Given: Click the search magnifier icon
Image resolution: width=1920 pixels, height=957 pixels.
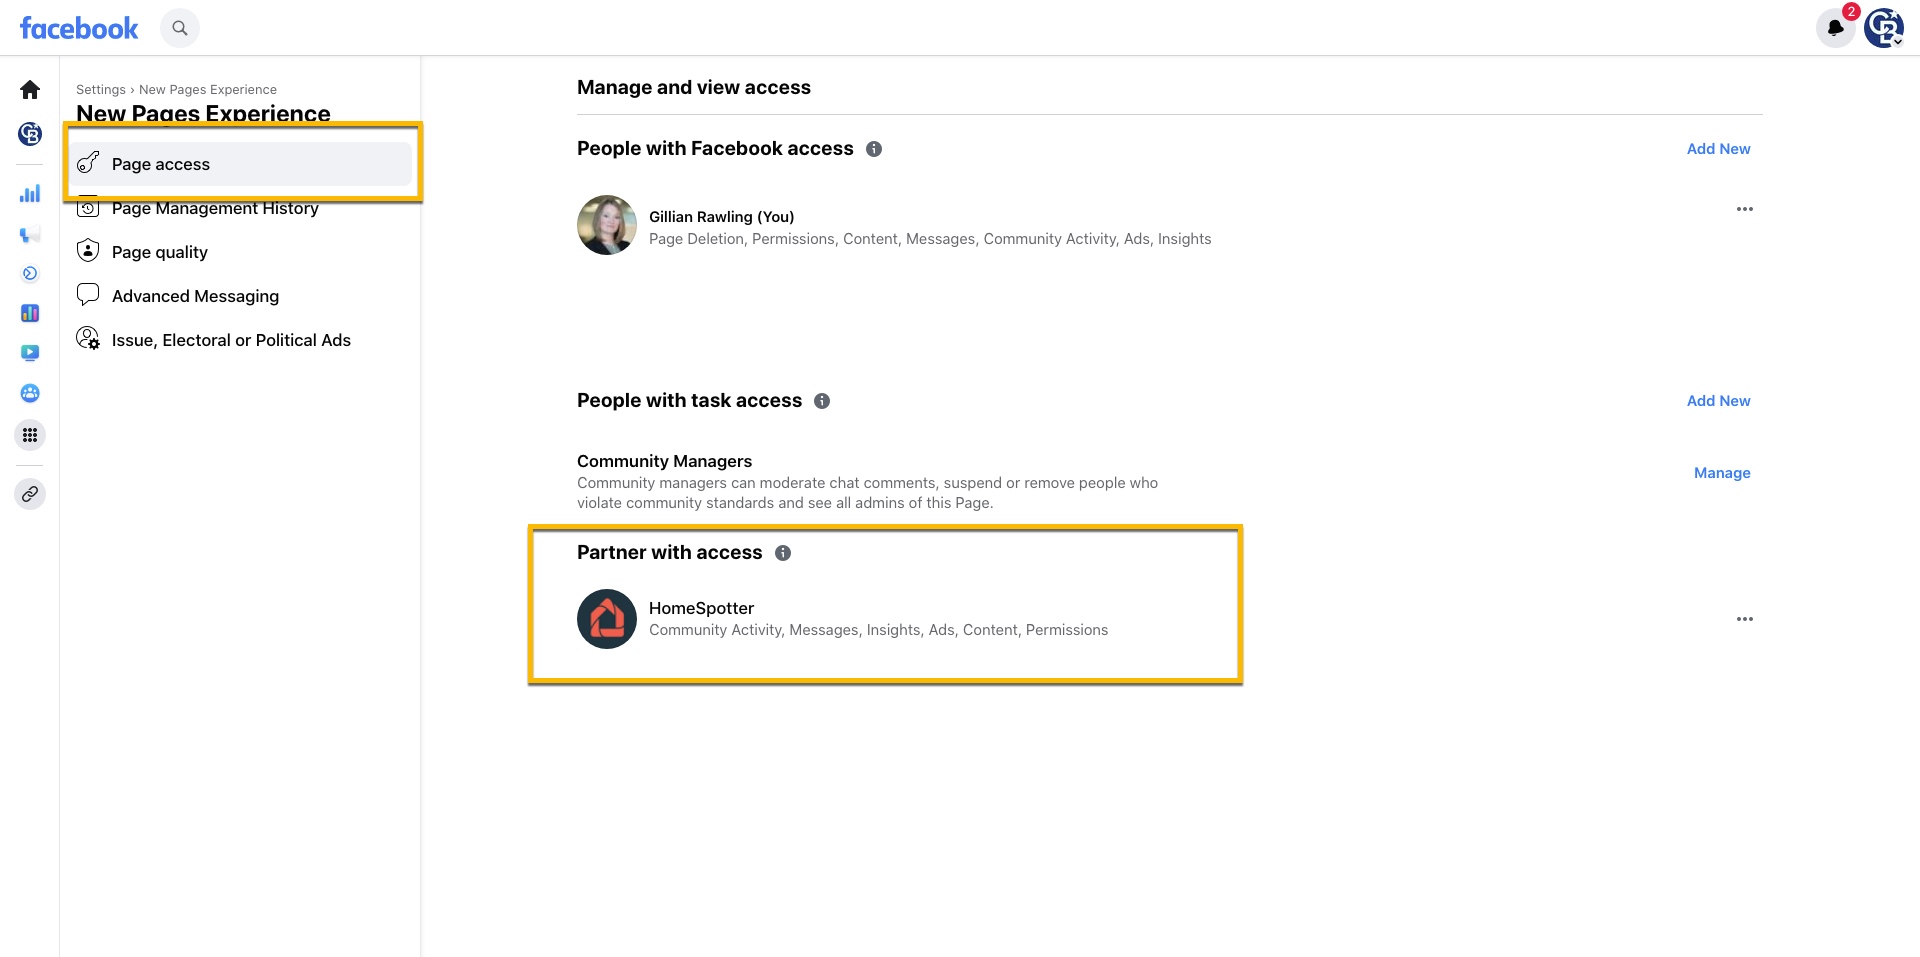Looking at the screenshot, I should point(180,28).
